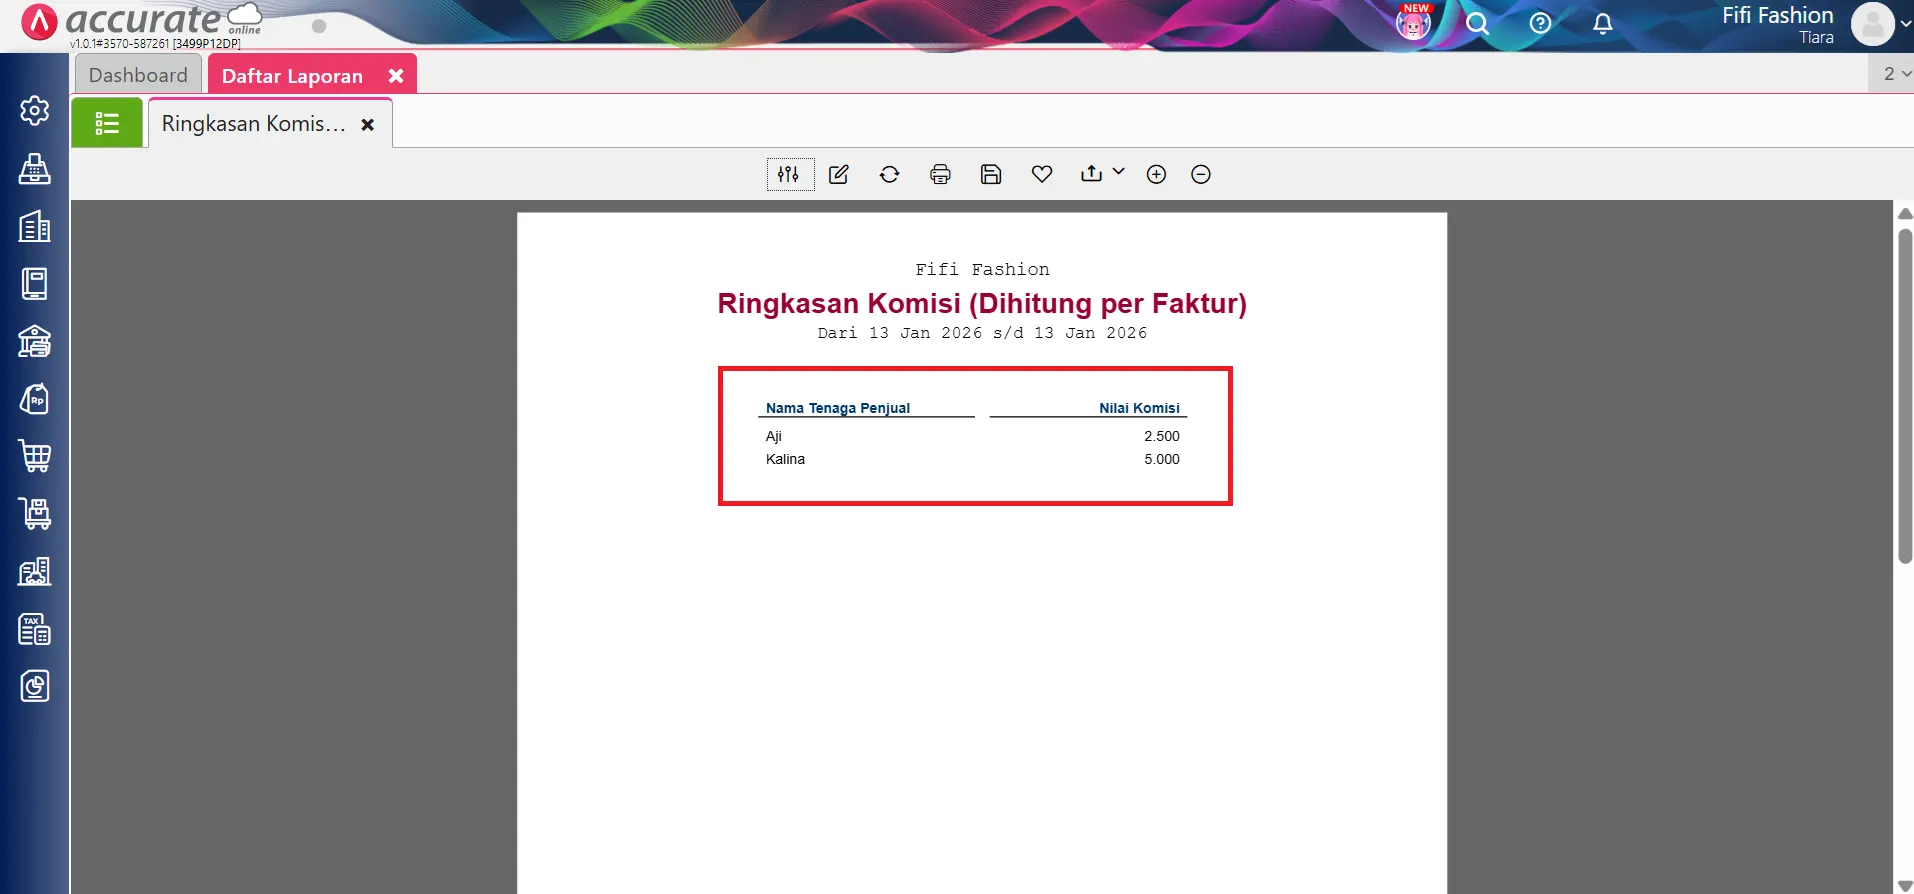Viewport: 1914px width, 894px height.
Task: Click the Nilai Komisi column header
Action: pos(1139,408)
